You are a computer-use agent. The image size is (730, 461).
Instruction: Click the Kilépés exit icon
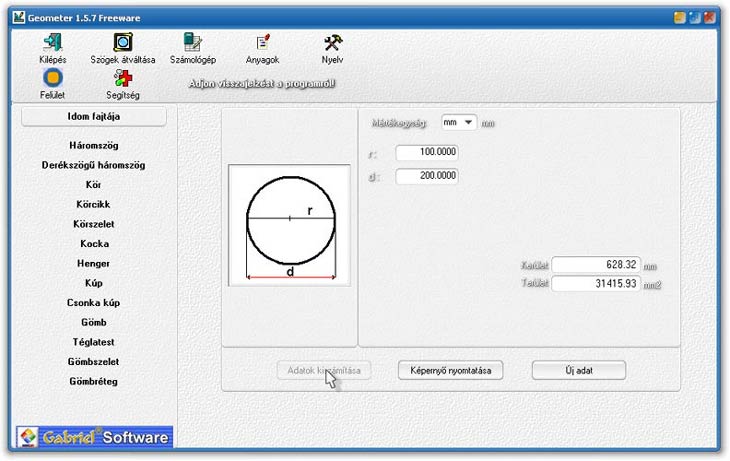(52, 42)
